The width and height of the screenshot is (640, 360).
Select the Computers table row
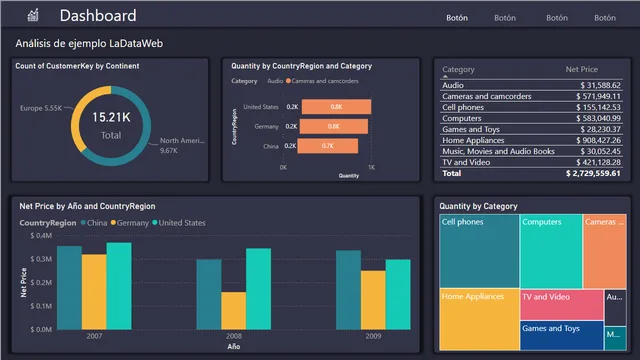tap(531, 118)
